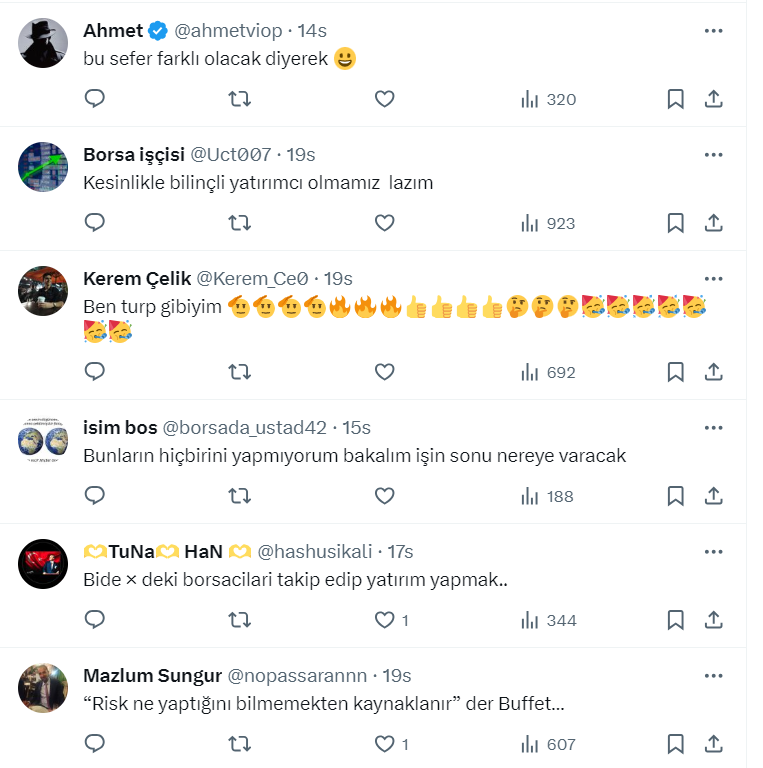Click Mazlum Sungur's profile picture
763x768 pixels.
coord(43,688)
